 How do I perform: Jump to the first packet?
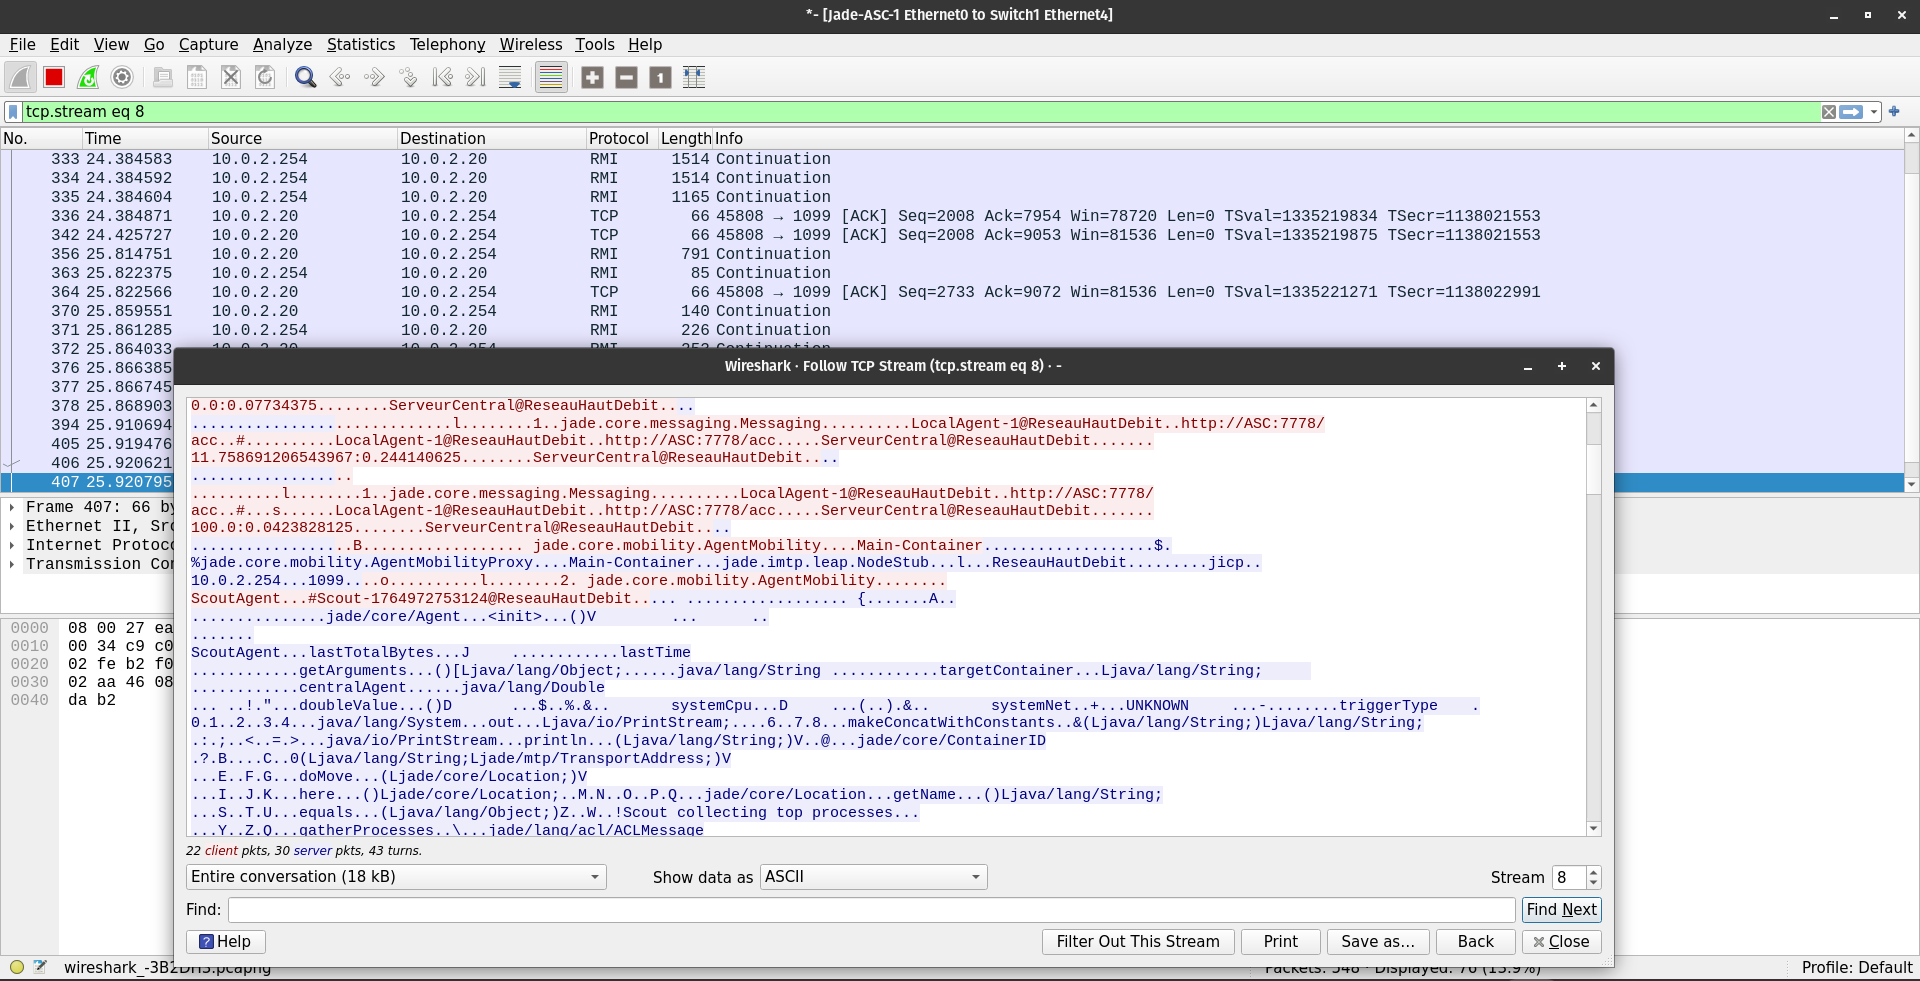pyautogui.click(x=442, y=78)
